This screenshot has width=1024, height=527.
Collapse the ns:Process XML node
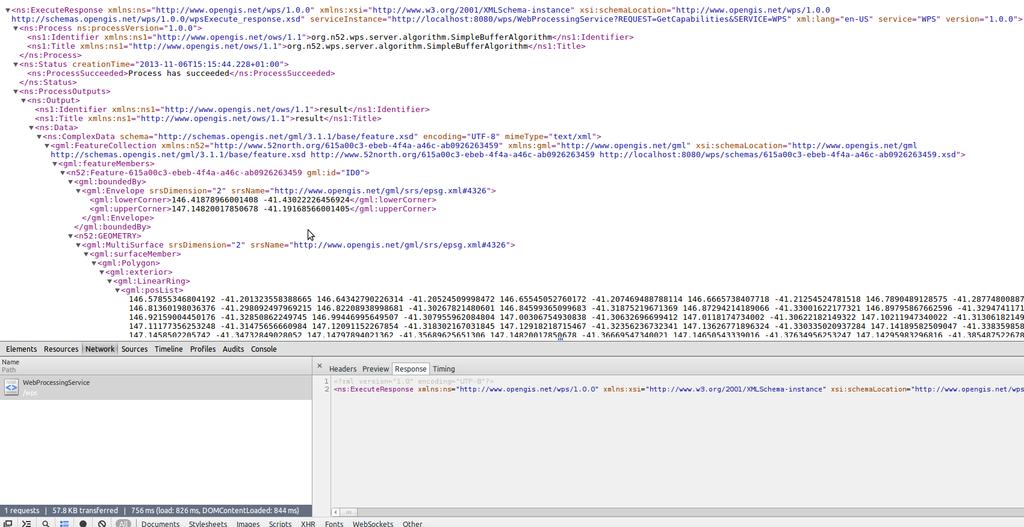tap(16, 29)
